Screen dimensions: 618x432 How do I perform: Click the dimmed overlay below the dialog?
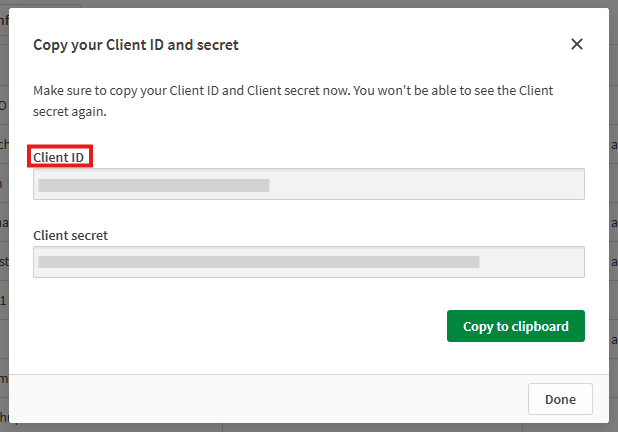click(309, 428)
